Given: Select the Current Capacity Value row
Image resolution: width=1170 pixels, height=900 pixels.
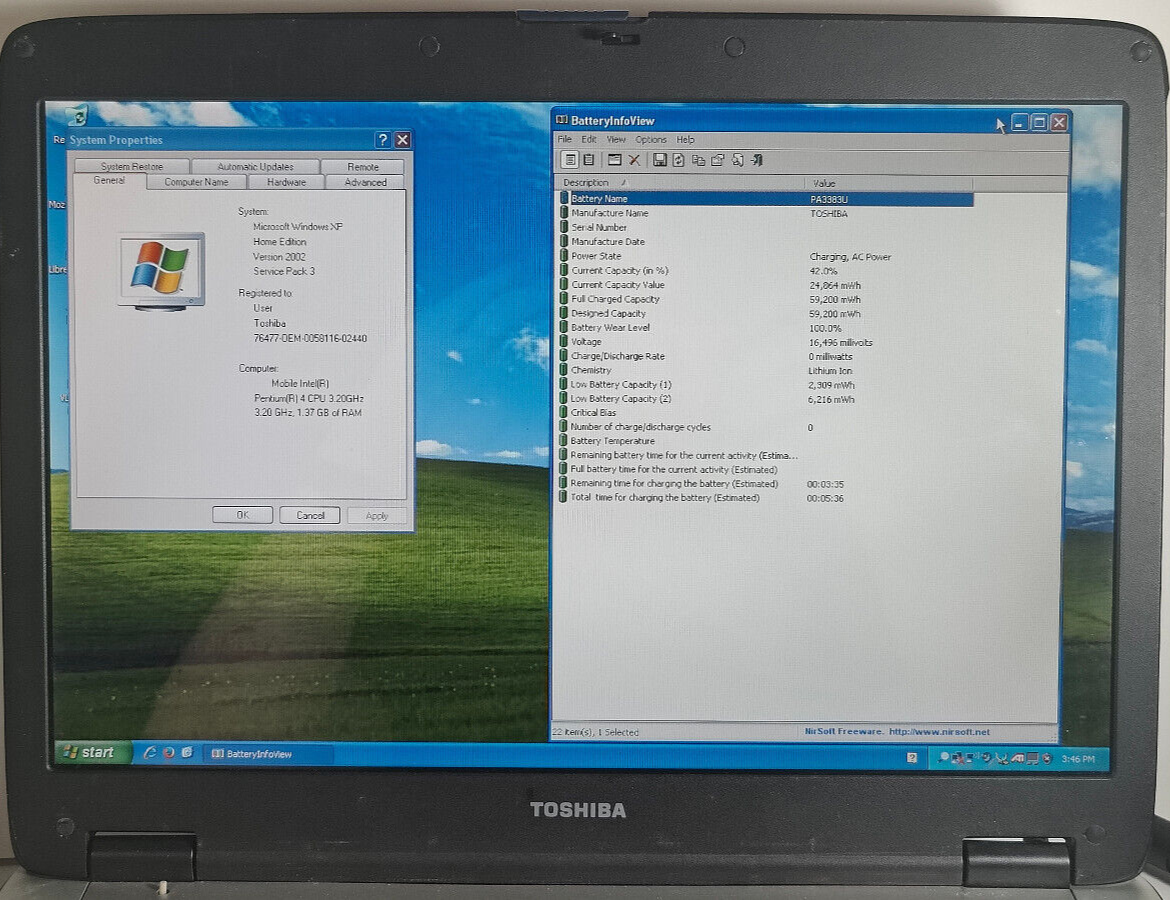Looking at the screenshot, I should (x=765, y=284).
